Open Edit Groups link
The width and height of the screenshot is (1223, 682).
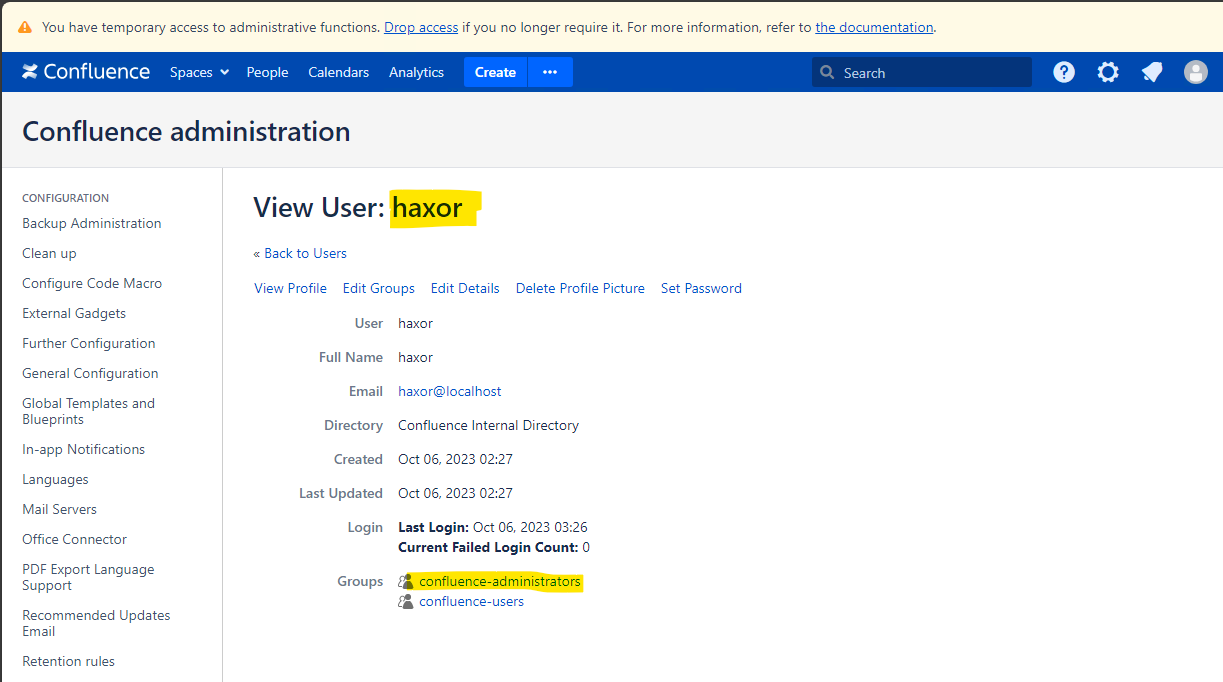point(379,288)
